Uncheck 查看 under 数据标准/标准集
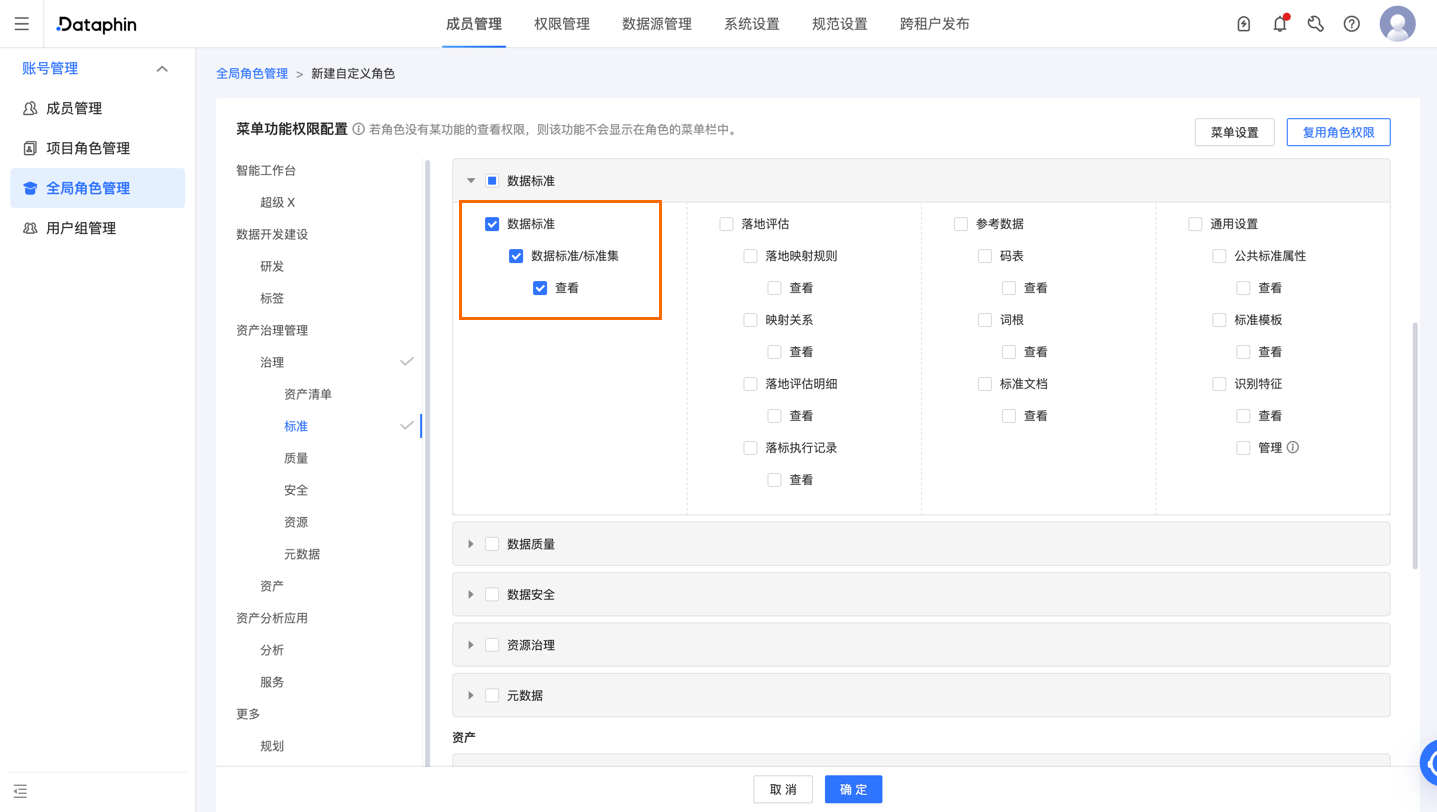The image size is (1437, 812). (x=540, y=288)
